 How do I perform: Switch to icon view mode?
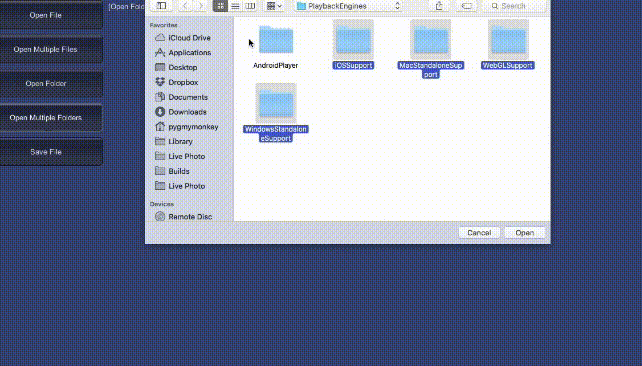tap(220, 6)
